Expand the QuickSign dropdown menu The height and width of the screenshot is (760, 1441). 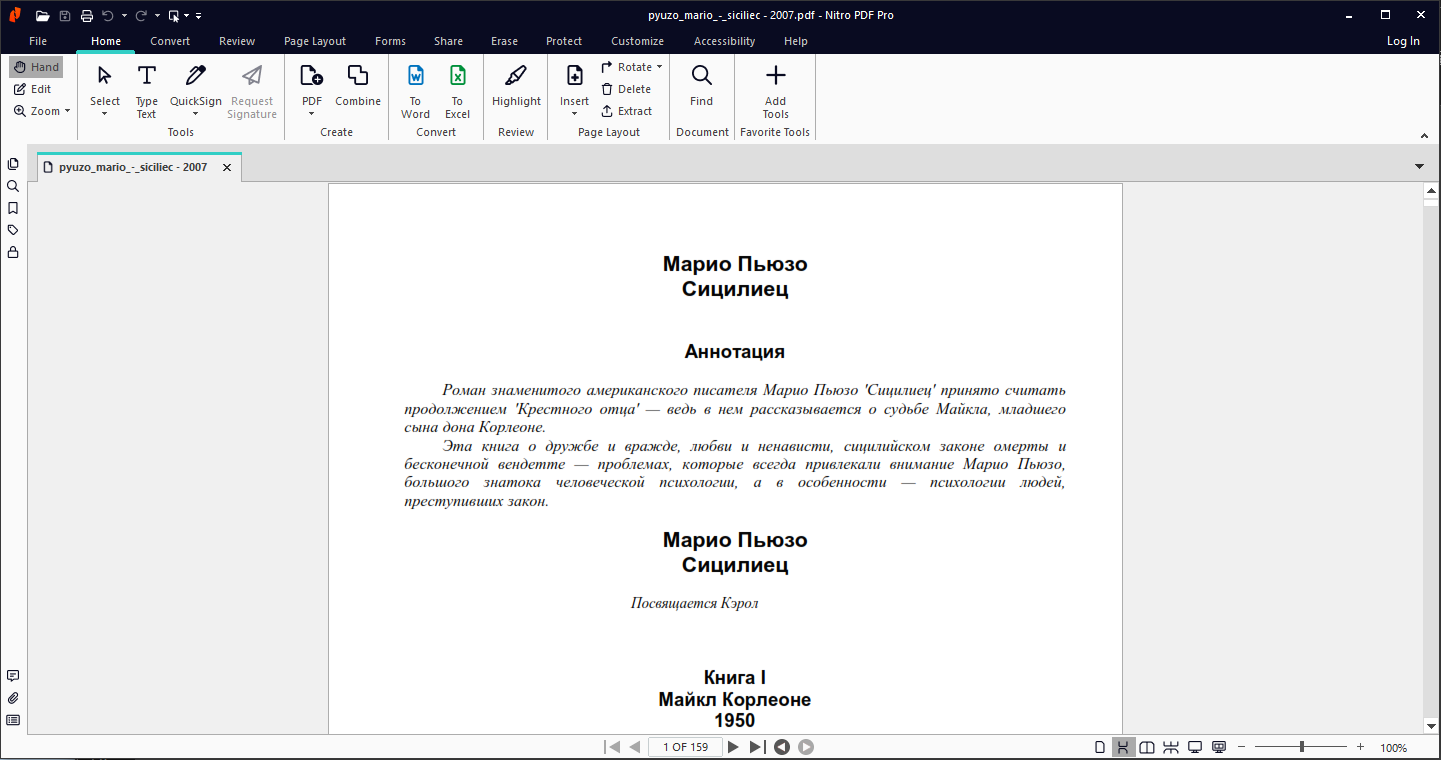click(196, 113)
